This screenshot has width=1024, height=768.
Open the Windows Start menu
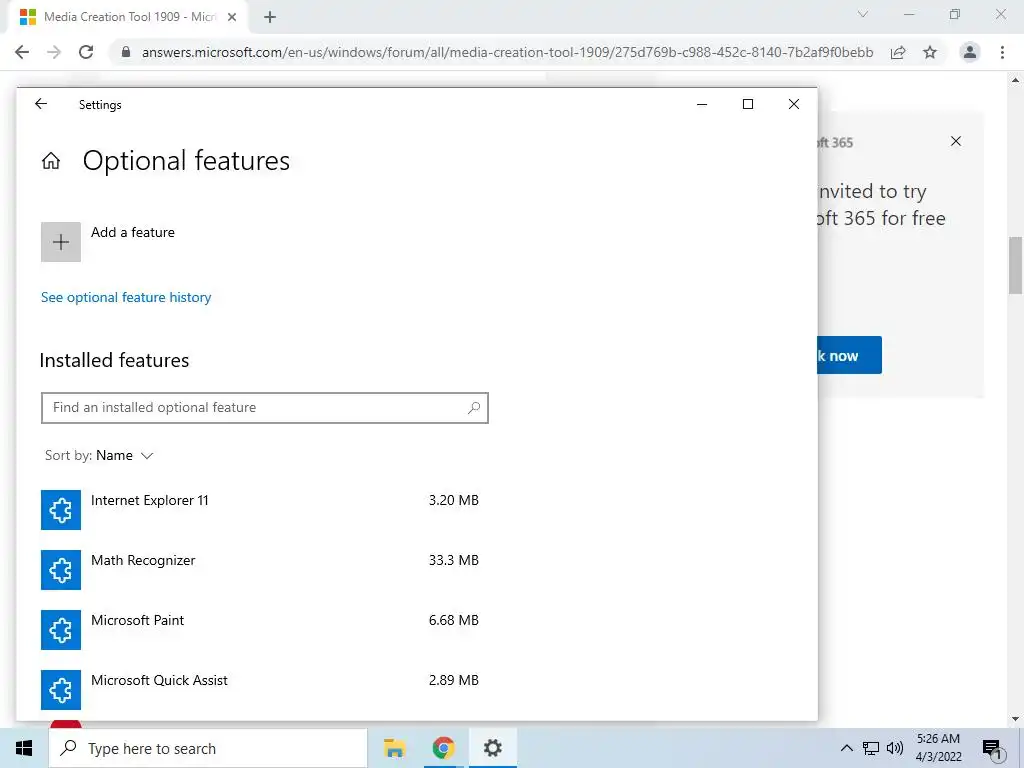tap(24, 748)
